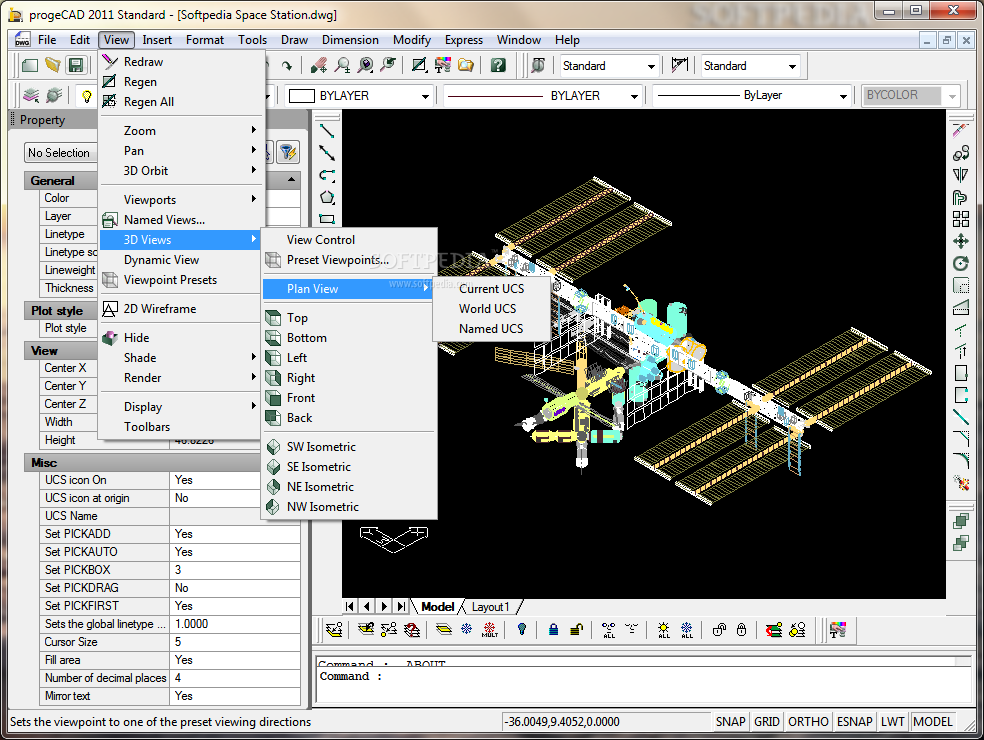Viewport: 984px width, 740px height.
Task: Switch to the Layout1 tab
Action: (x=490, y=607)
